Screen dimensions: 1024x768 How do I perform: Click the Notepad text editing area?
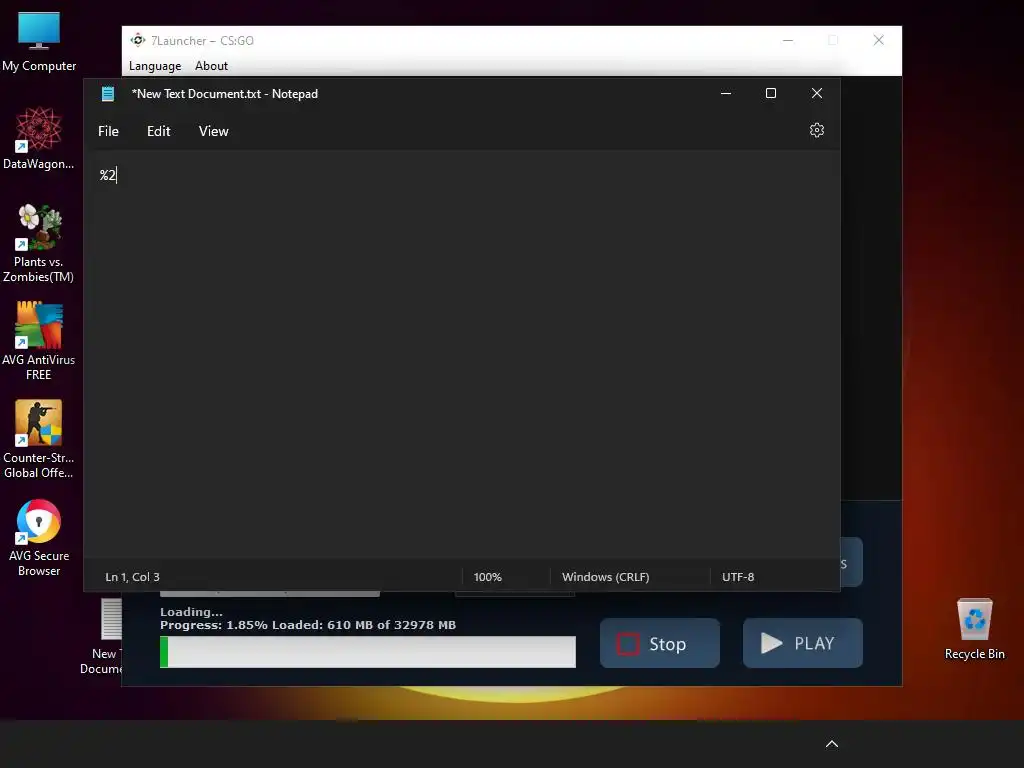click(462, 356)
